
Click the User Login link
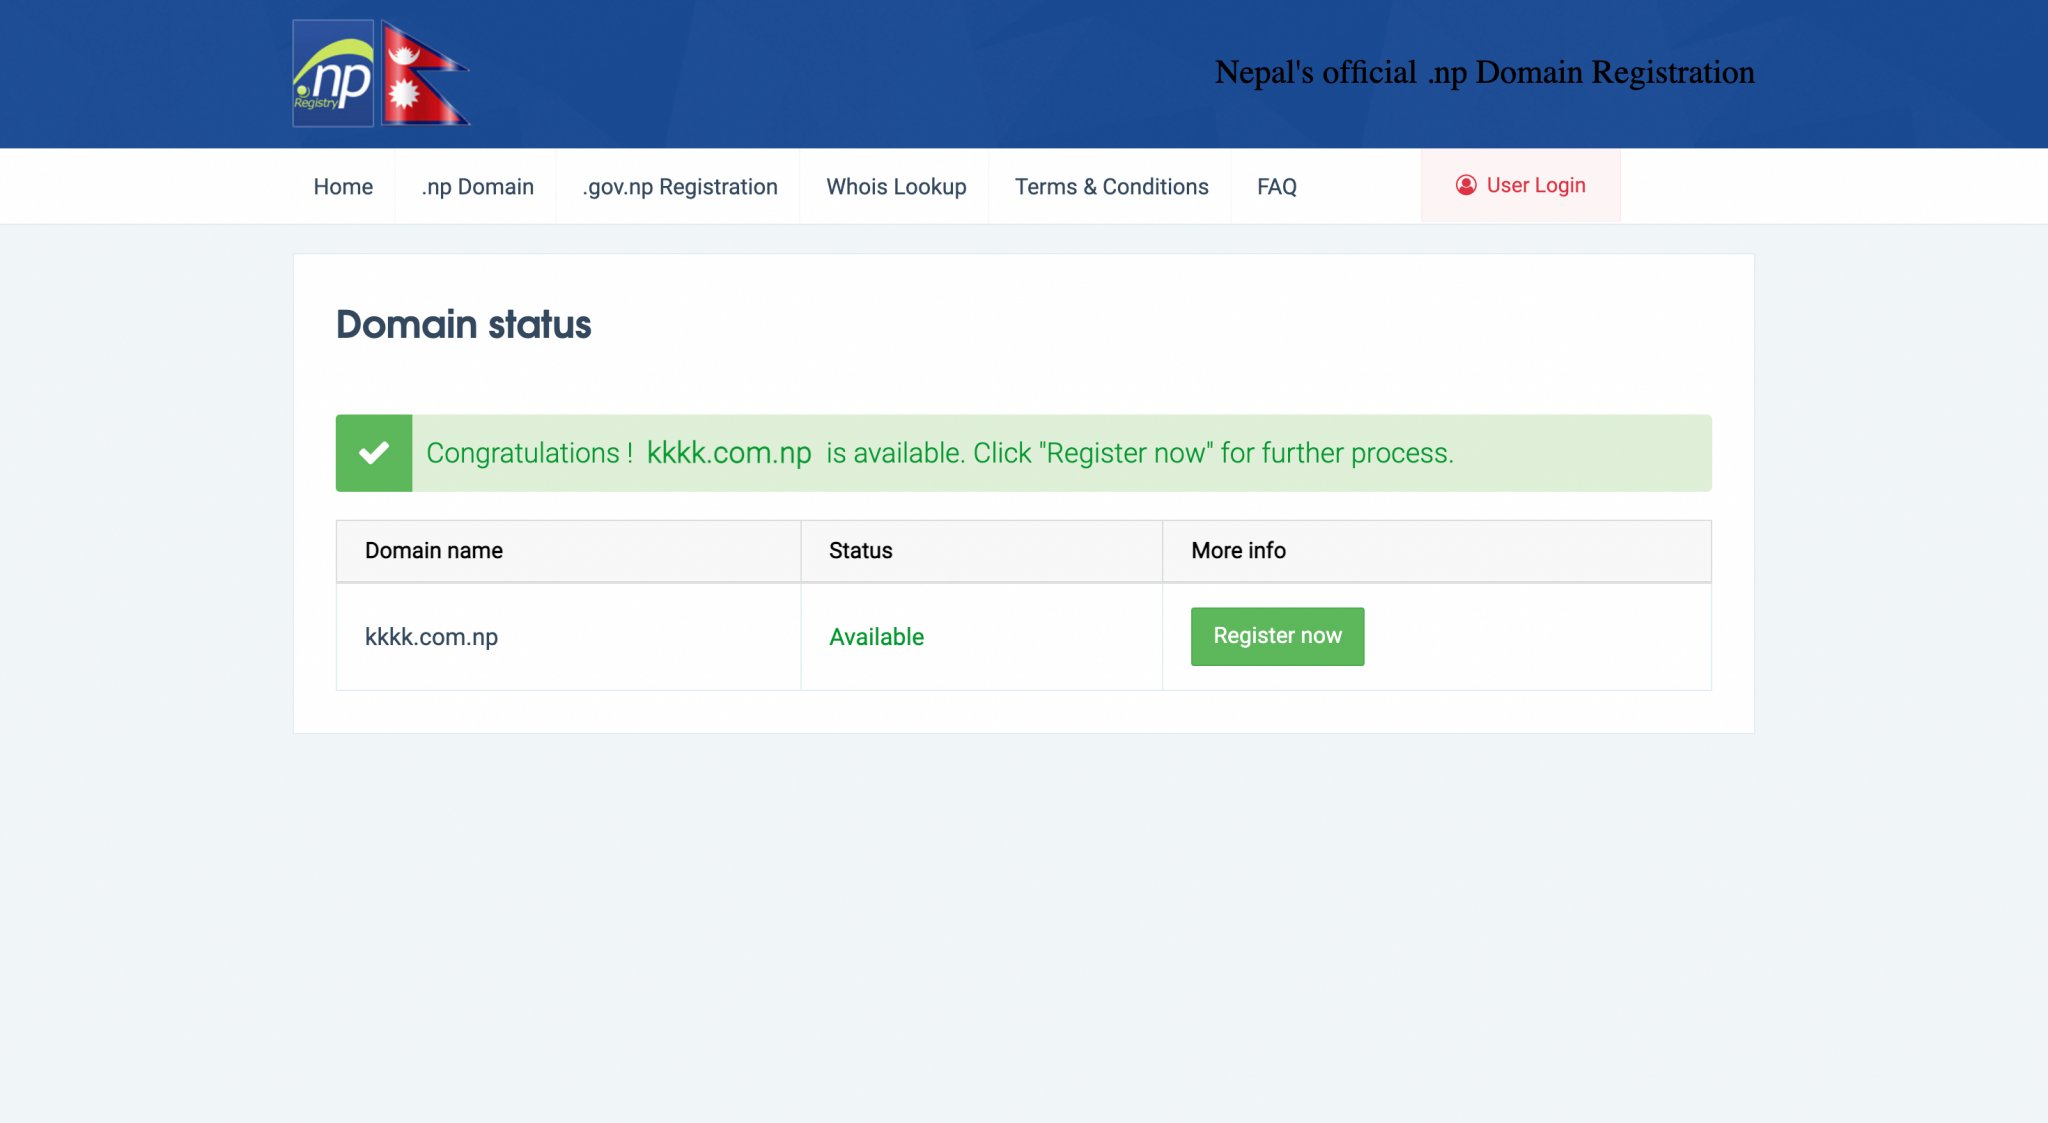pyautogui.click(x=1535, y=185)
